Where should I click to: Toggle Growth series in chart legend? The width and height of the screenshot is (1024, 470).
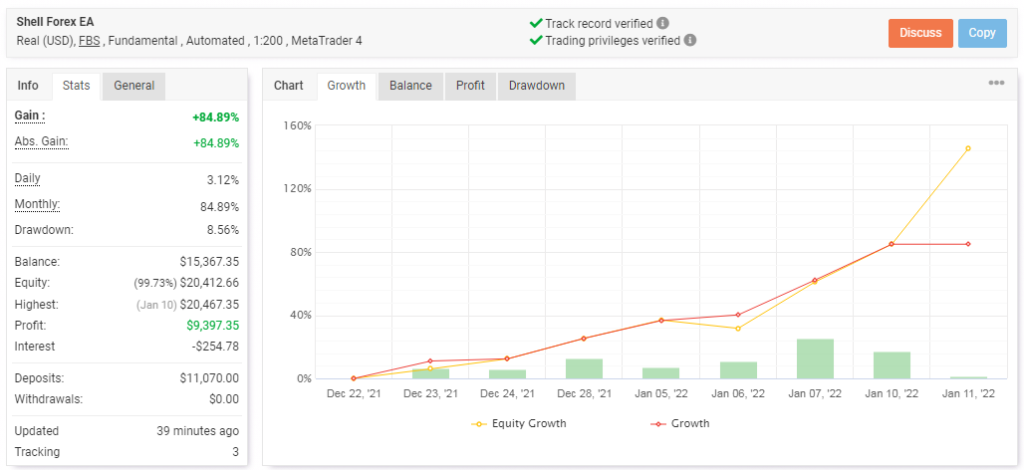(x=680, y=423)
